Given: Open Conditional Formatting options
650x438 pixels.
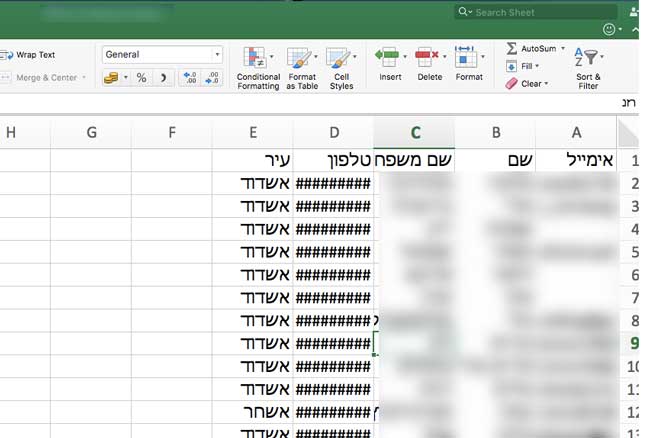Looking at the screenshot, I should [258, 67].
